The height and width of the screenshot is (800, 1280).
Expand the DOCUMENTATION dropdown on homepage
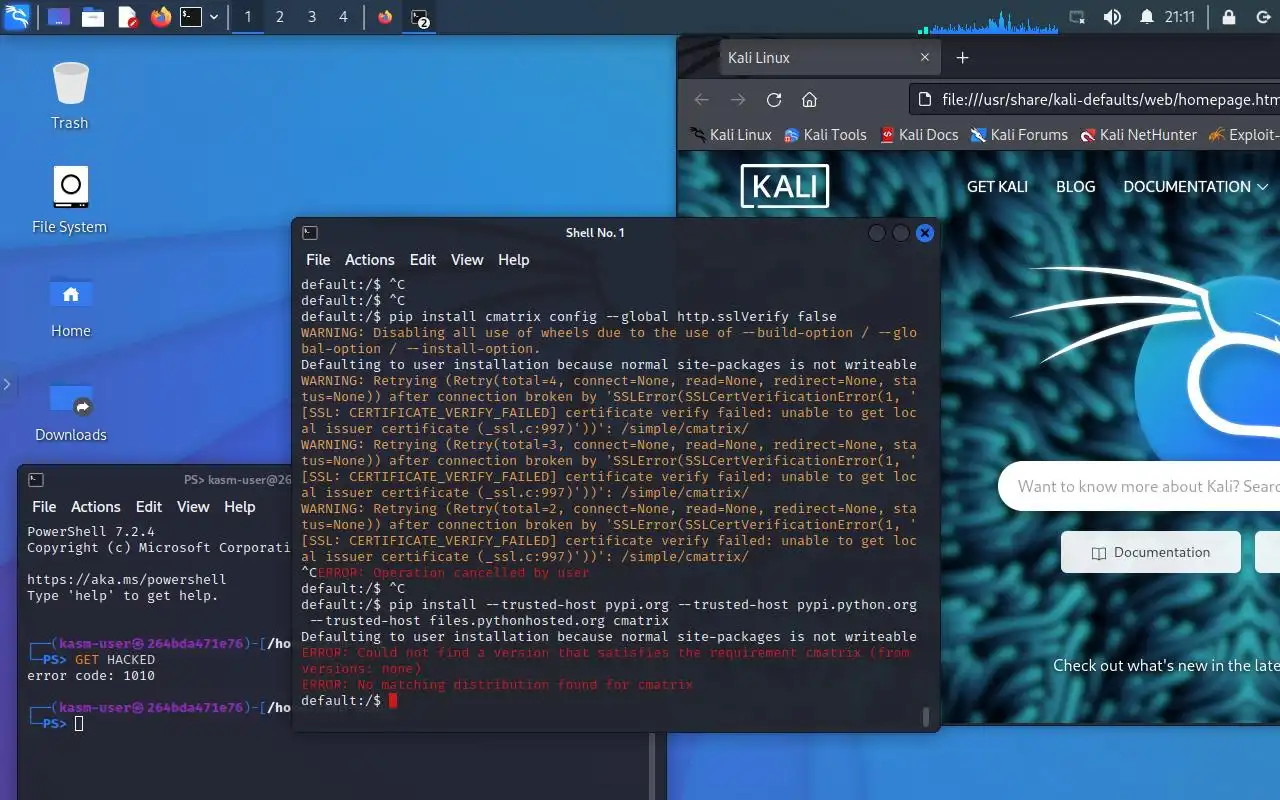click(1196, 186)
